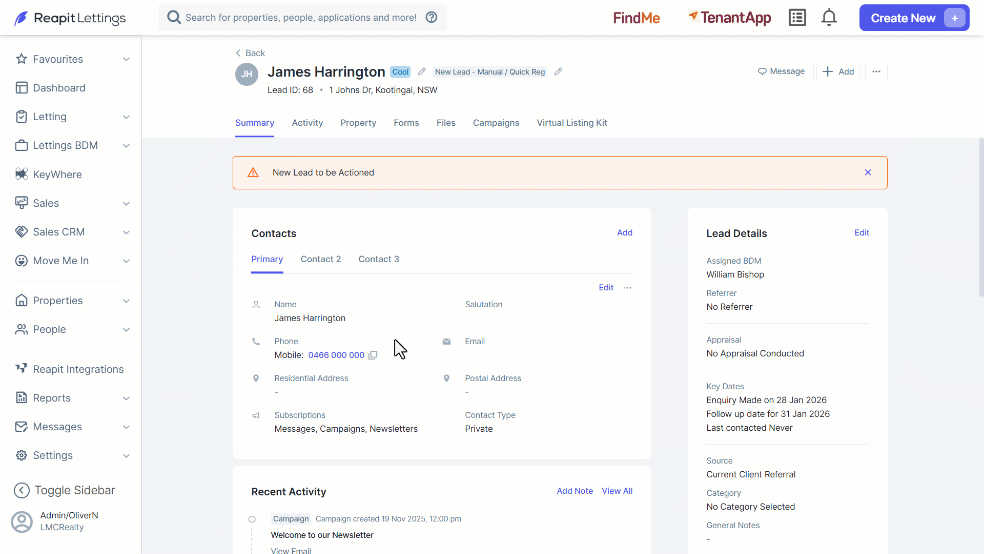
Task: Copy mobile number 0466 000 000 icon
Action: (x=373, y=355)
